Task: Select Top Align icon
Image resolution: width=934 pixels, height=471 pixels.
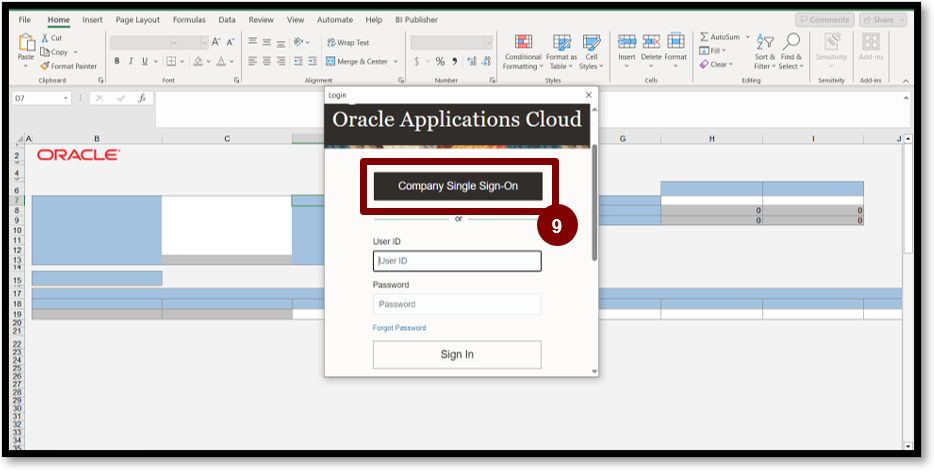Action: tap(253, 42)
